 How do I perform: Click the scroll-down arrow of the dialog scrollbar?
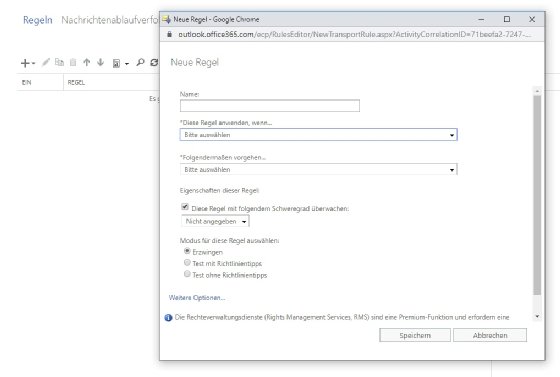tap(537, 316)
